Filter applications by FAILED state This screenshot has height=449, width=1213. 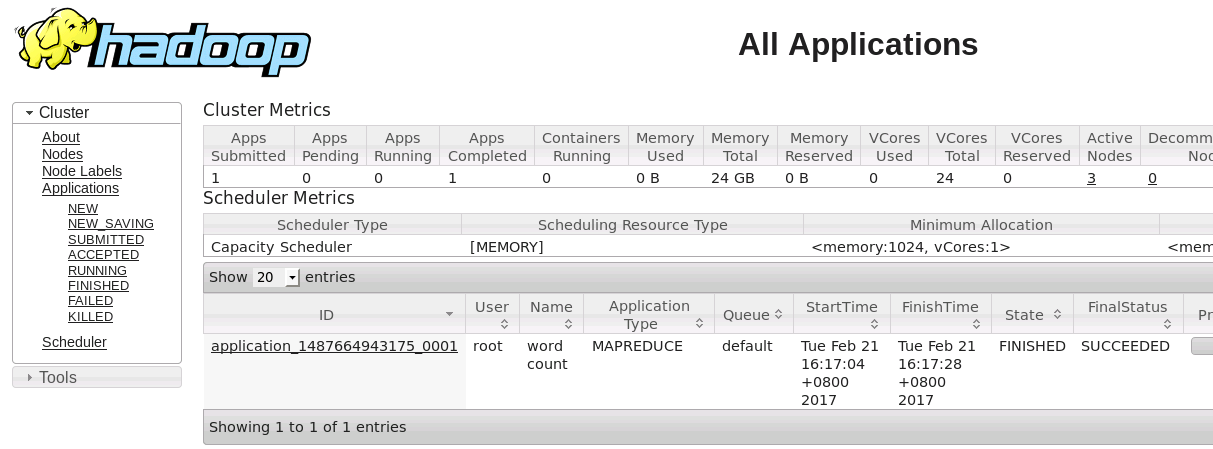click(x=90, y=301)
